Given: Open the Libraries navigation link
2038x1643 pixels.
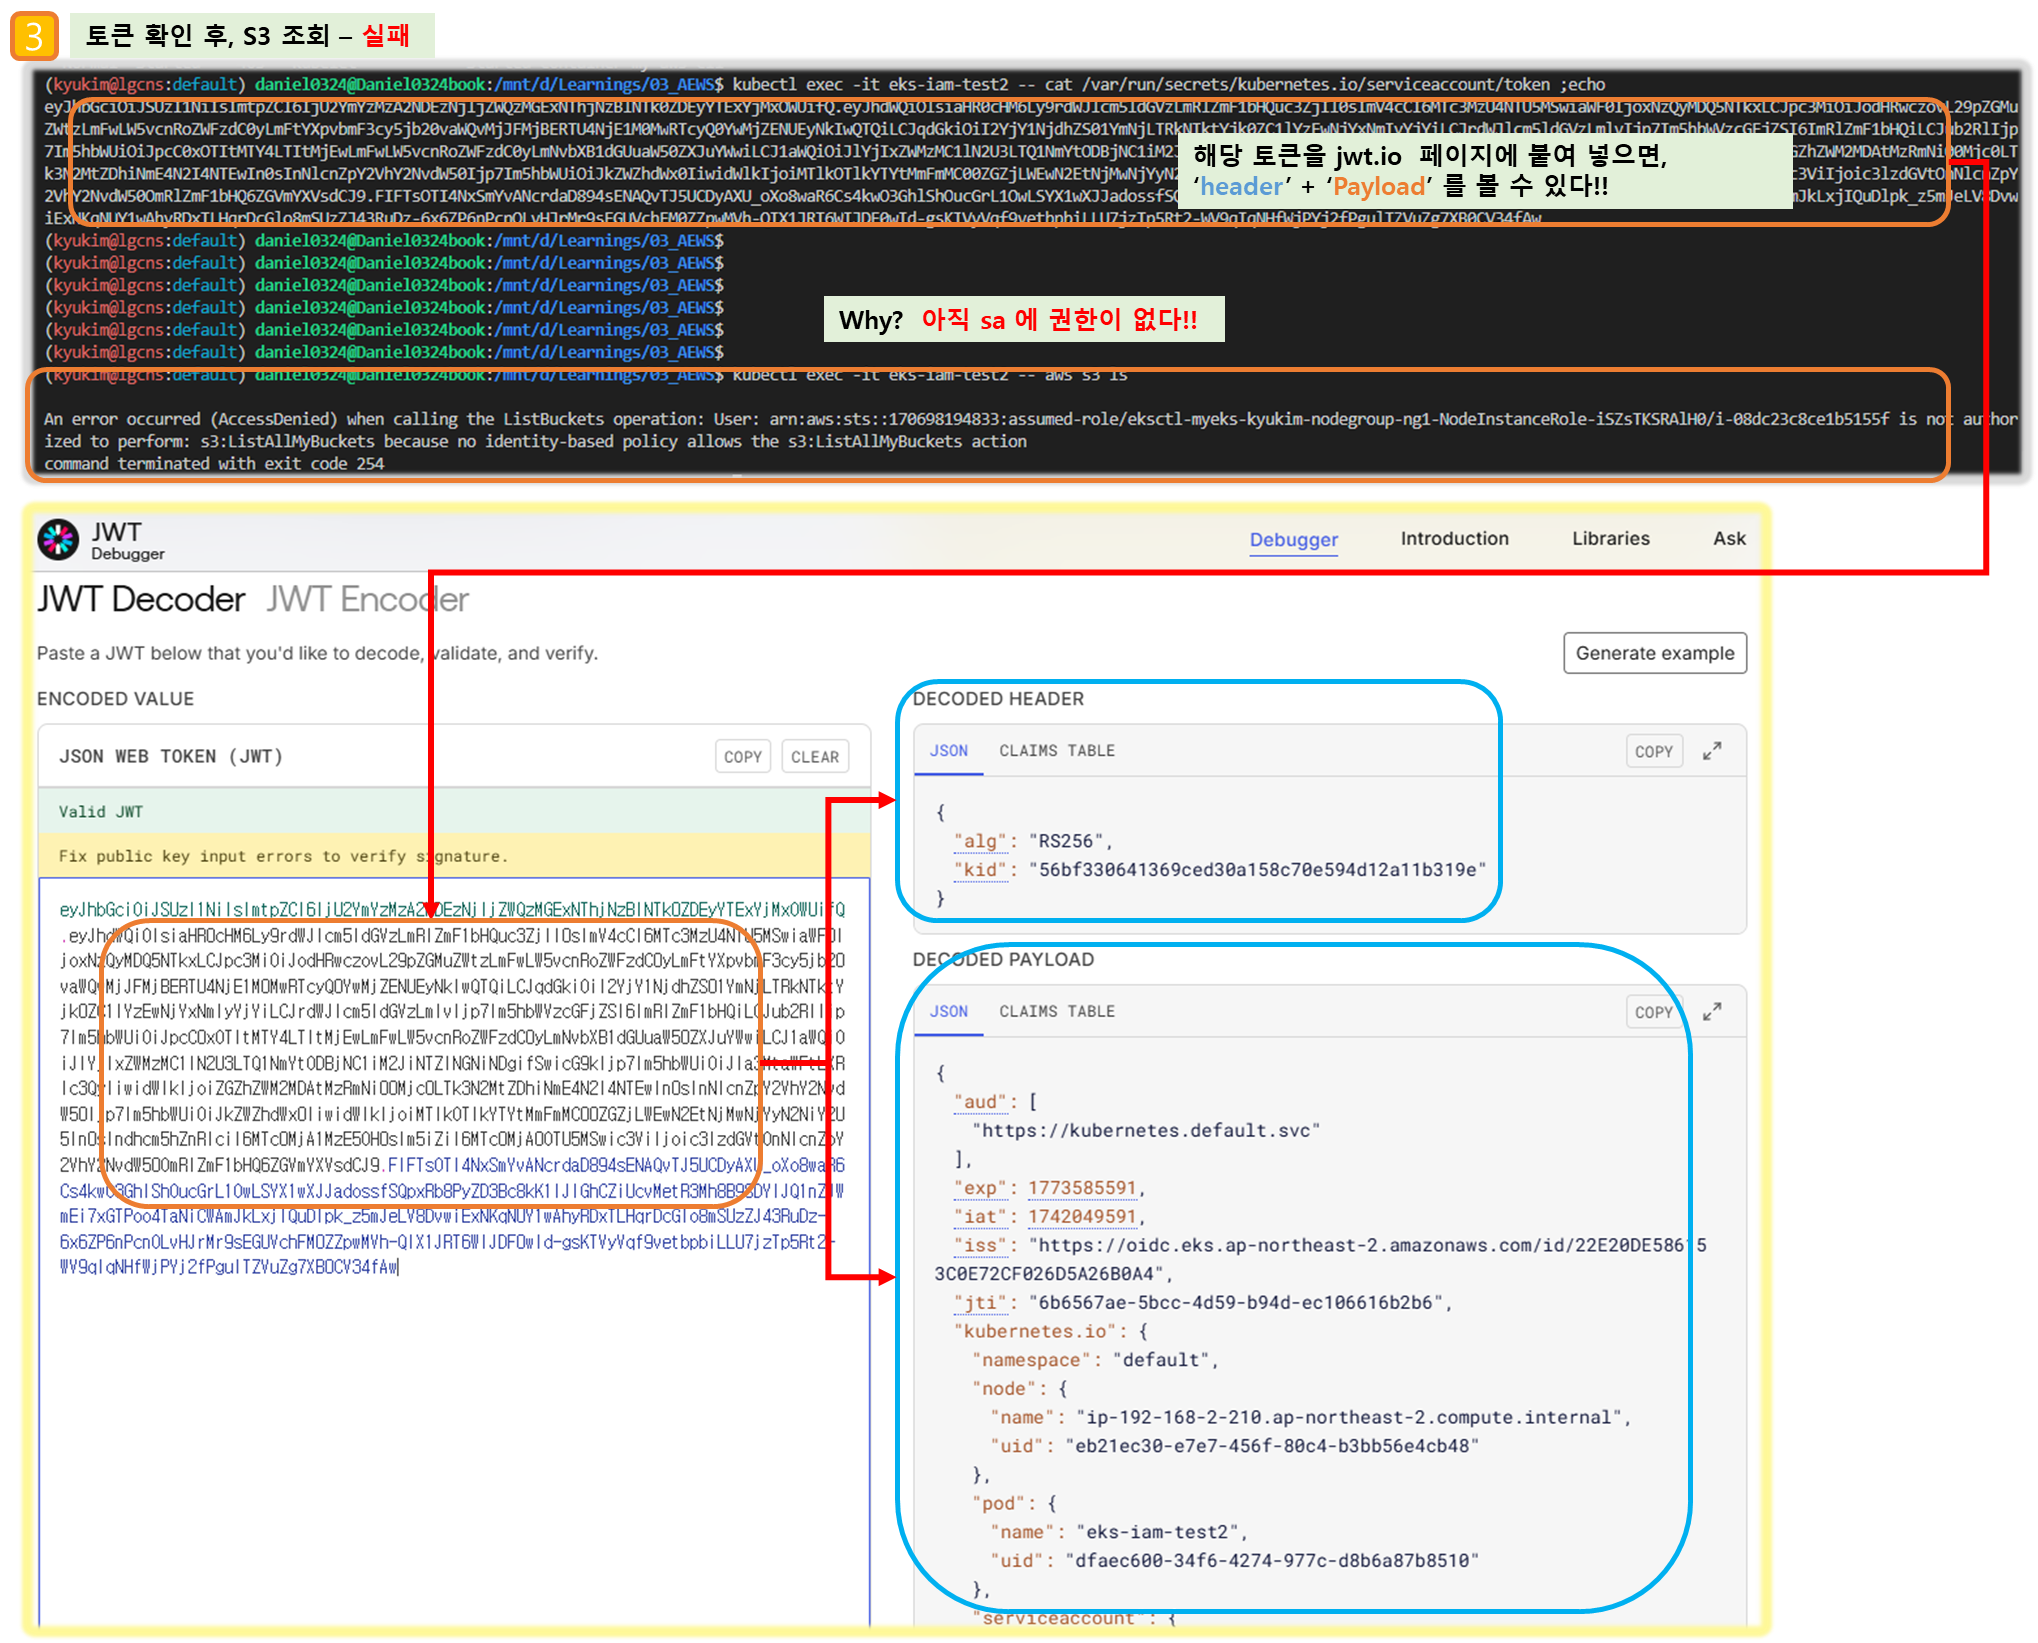Looking at the screenshot, I should 1610,538.
